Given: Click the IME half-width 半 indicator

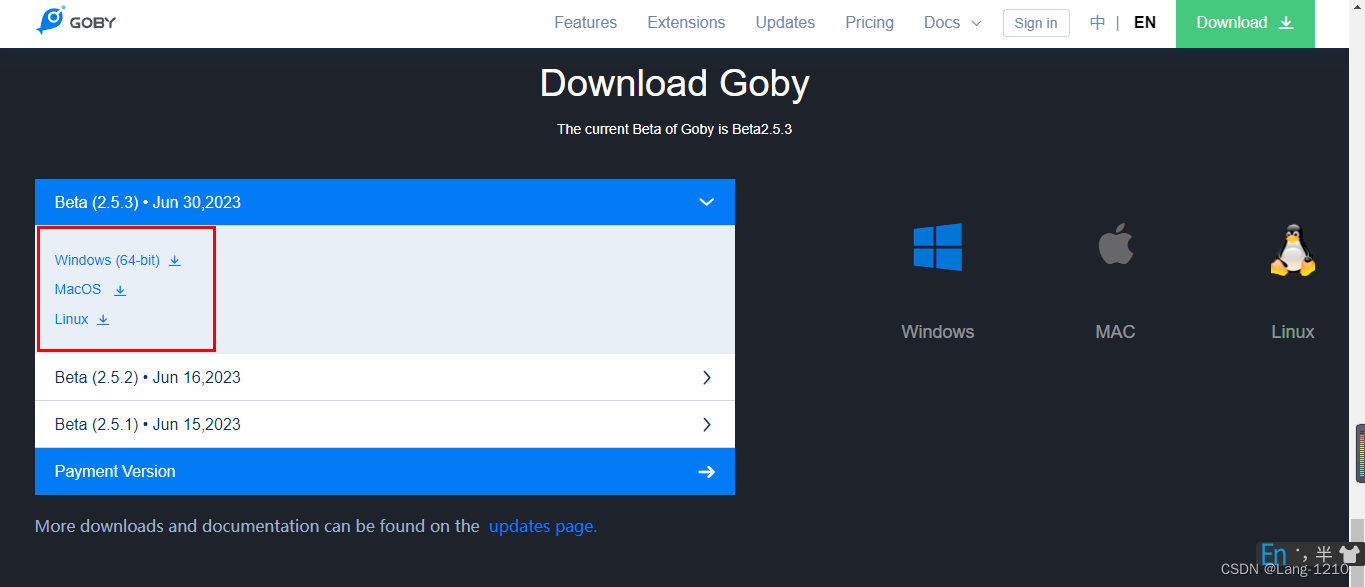Looking at the screenshot, I should pyautogui.click(x=1324, y=554).
